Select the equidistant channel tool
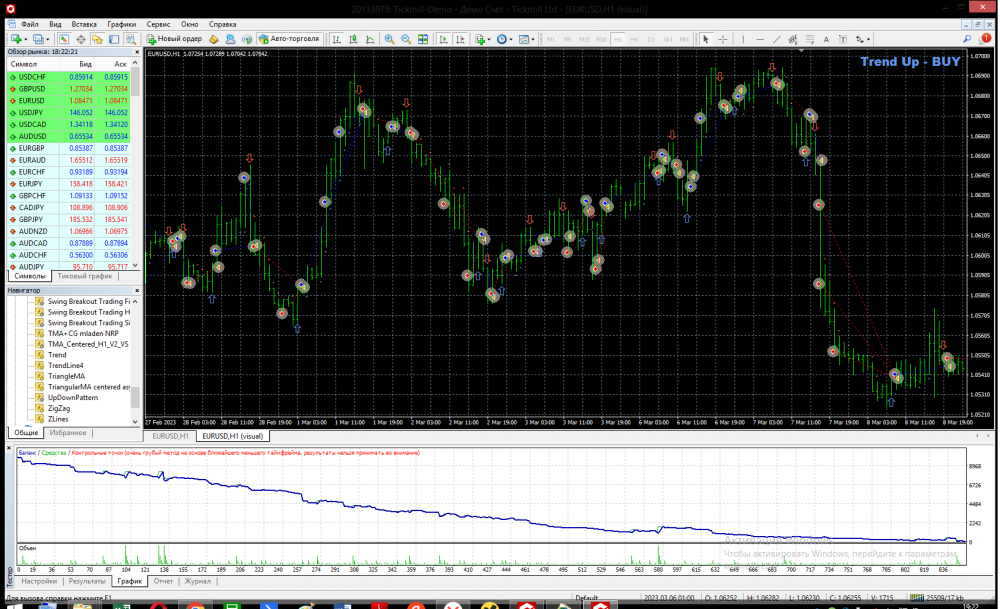 point(793,39)
